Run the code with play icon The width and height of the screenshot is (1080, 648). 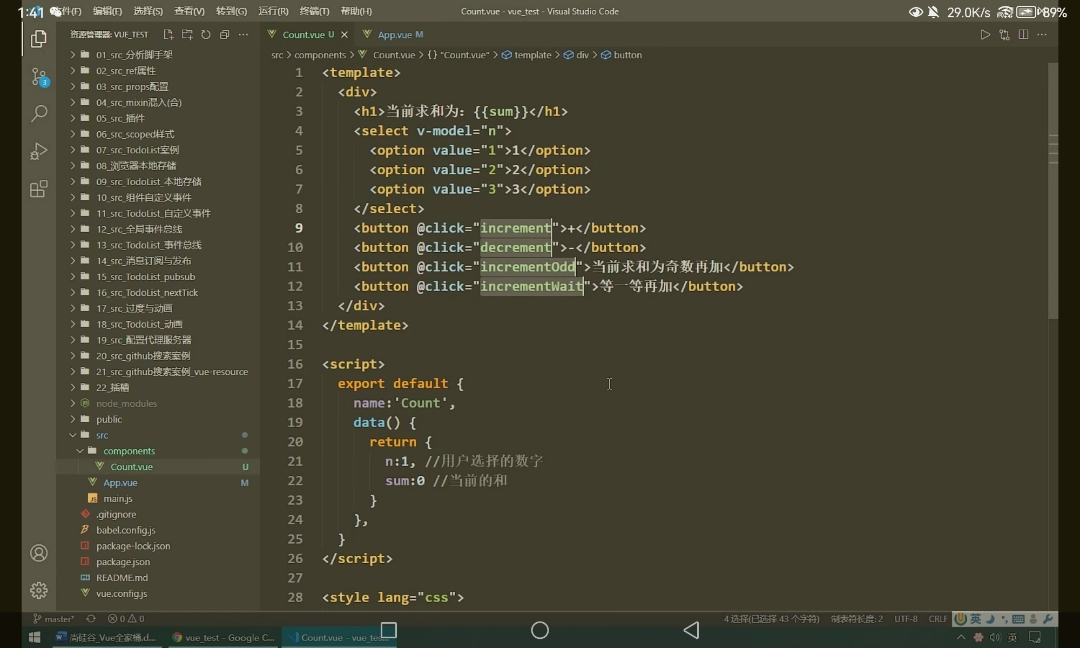coord(985,34)
